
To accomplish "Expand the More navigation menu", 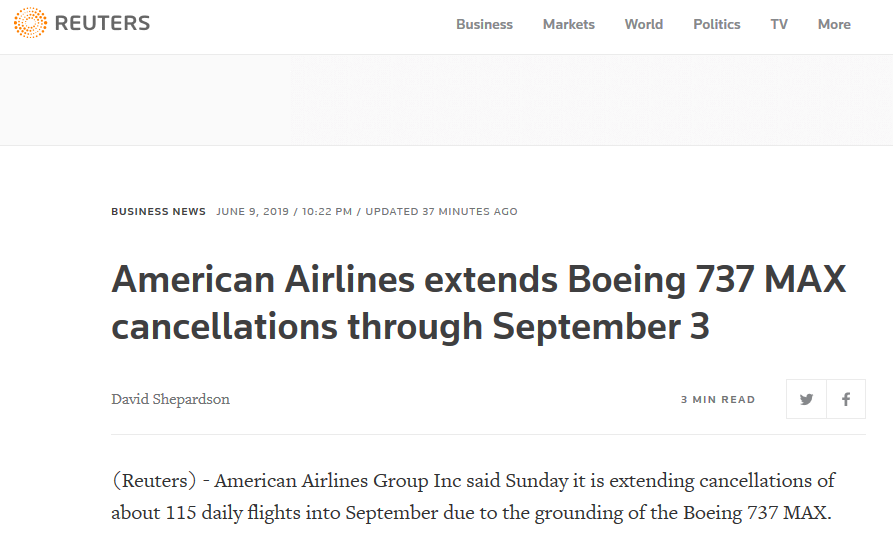I will pos(833,24).
